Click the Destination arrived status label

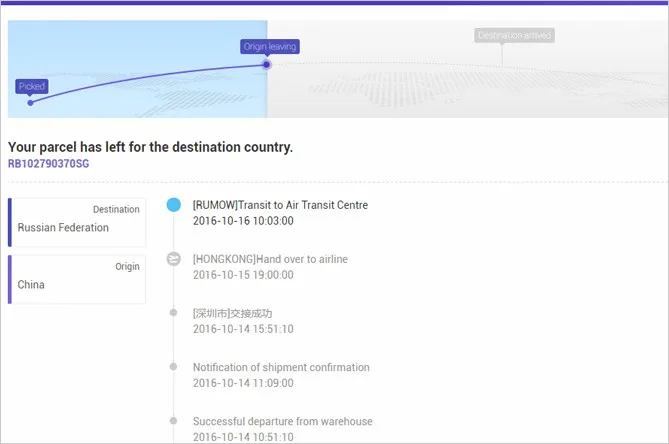(x=514, y=35)
